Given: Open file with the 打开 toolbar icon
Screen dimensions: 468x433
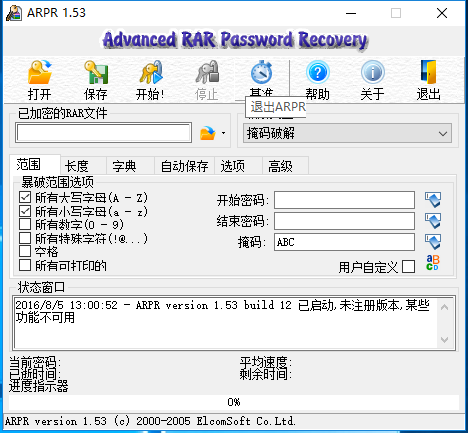Looking at the screenshot, I should click(40, 80).
